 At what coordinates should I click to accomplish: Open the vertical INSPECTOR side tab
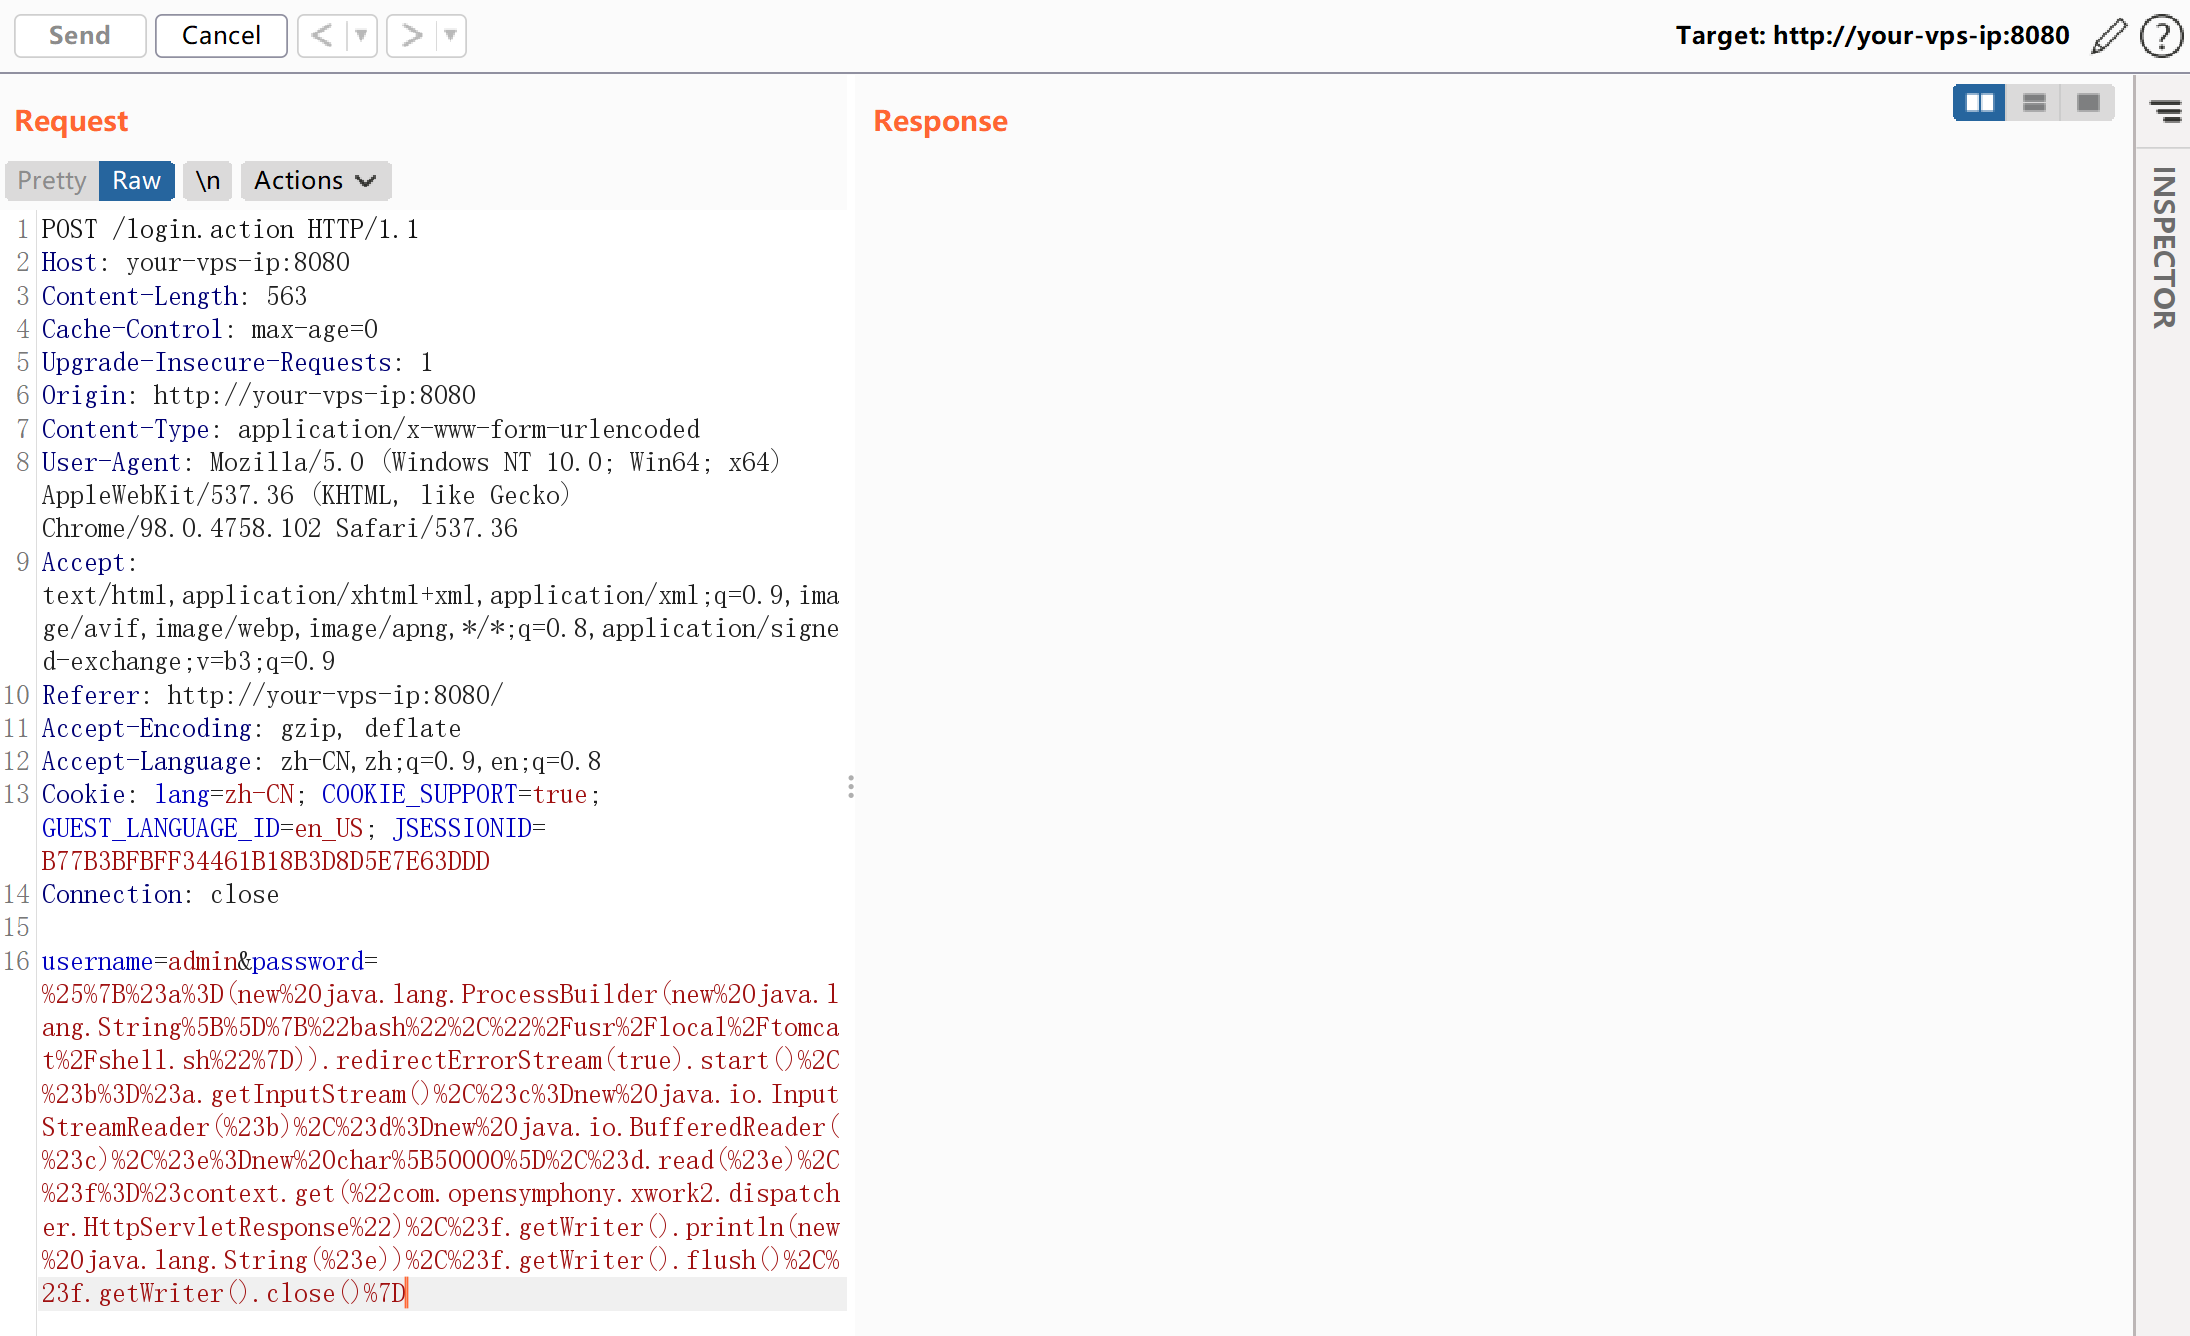click(x=2163, y=247)
